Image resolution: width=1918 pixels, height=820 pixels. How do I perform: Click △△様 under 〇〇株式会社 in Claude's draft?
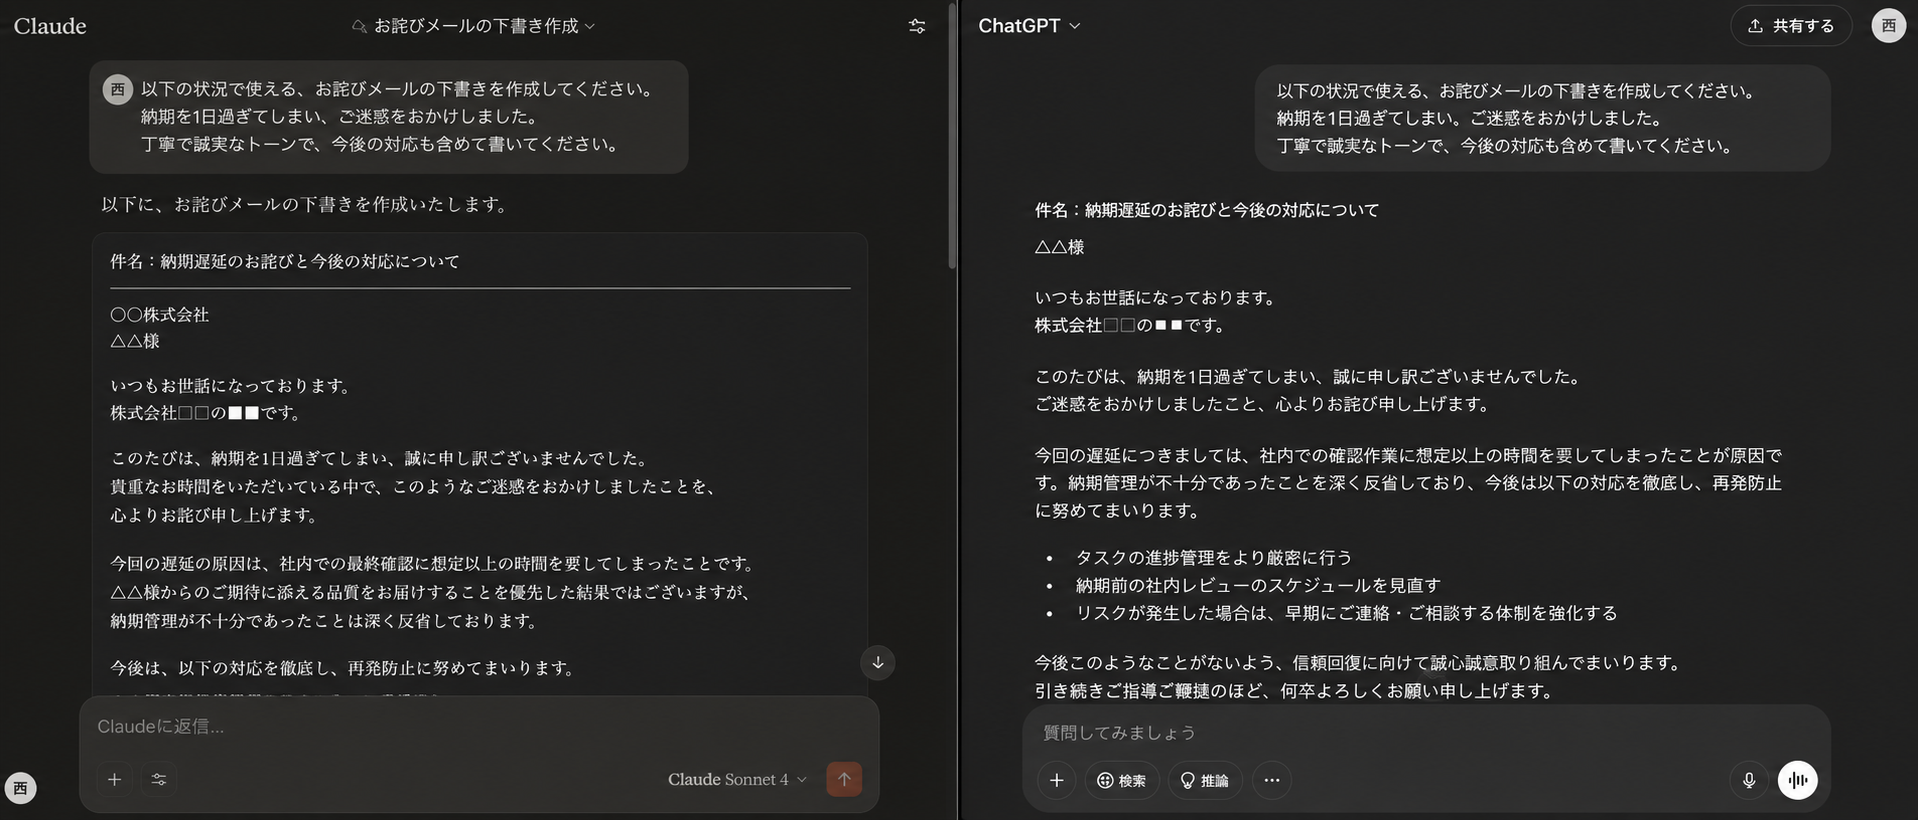(x=135, y=341)
